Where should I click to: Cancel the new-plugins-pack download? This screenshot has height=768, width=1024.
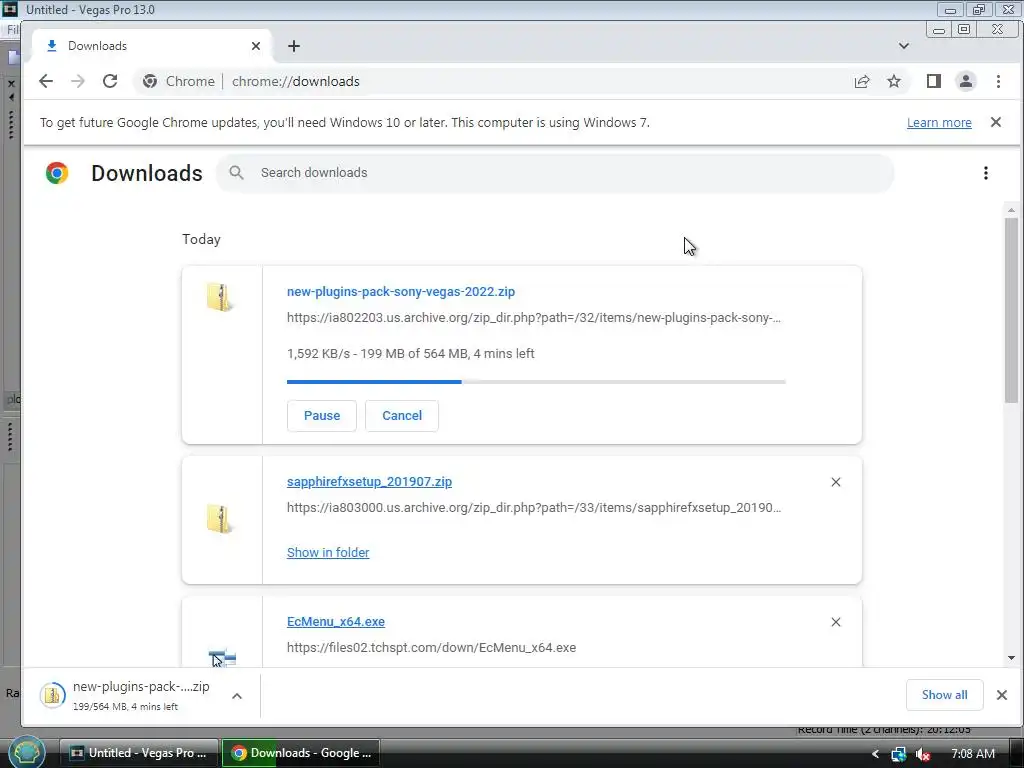(x=402, y=415)
